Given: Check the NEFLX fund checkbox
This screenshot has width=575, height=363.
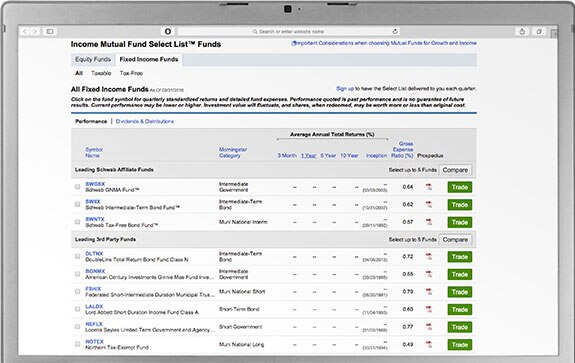Looking at the screenshot, I should [x=77, y=327].
